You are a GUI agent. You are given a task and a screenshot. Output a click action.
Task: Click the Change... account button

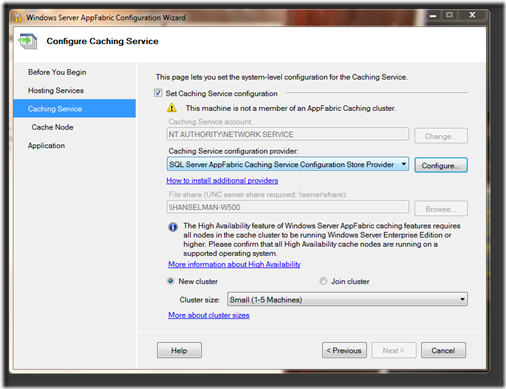click(441, 136)
